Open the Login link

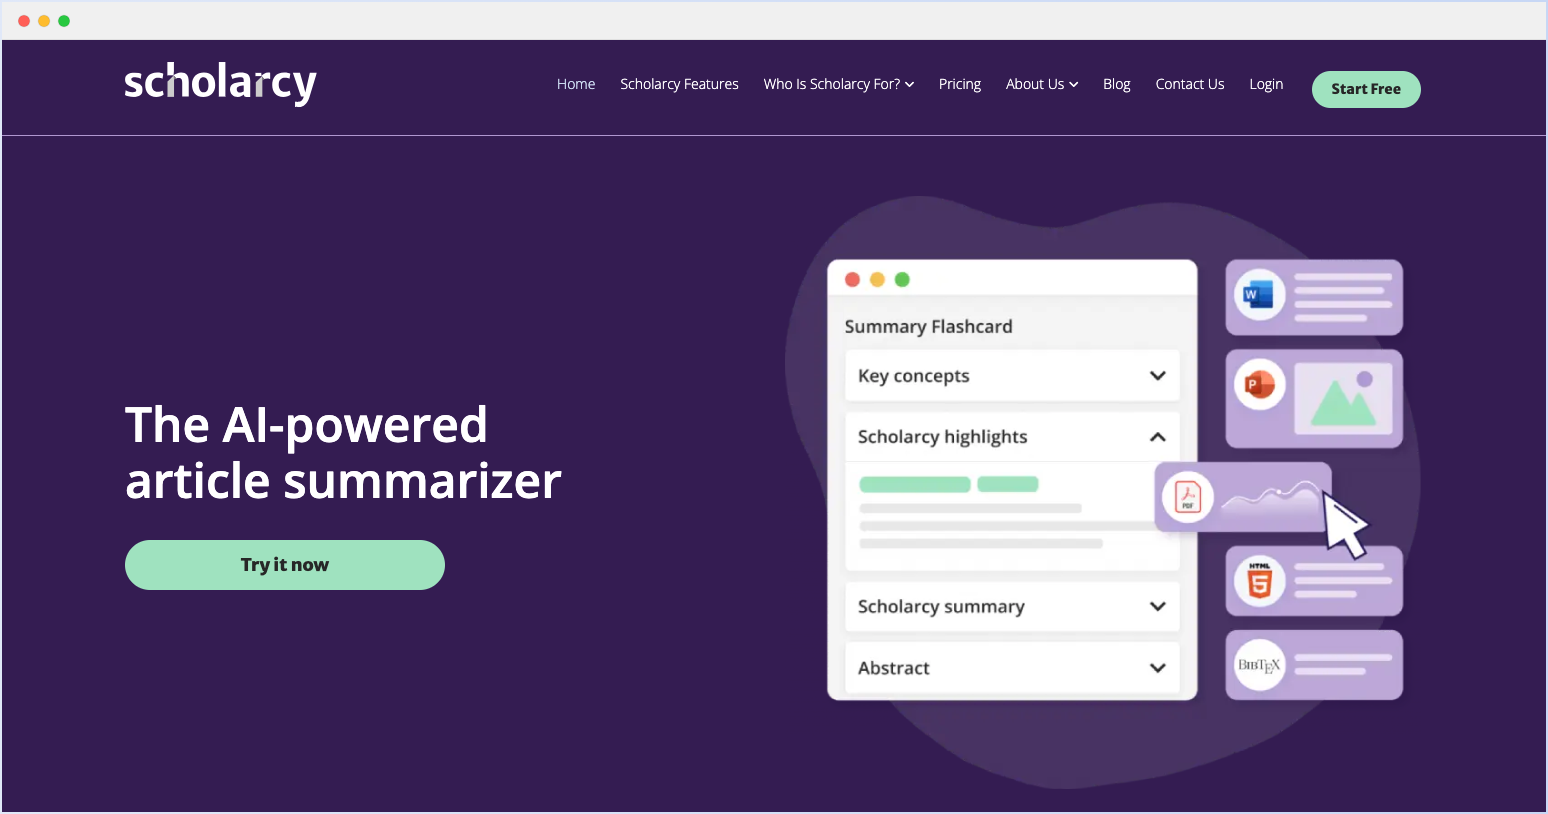pos(1265,84)
